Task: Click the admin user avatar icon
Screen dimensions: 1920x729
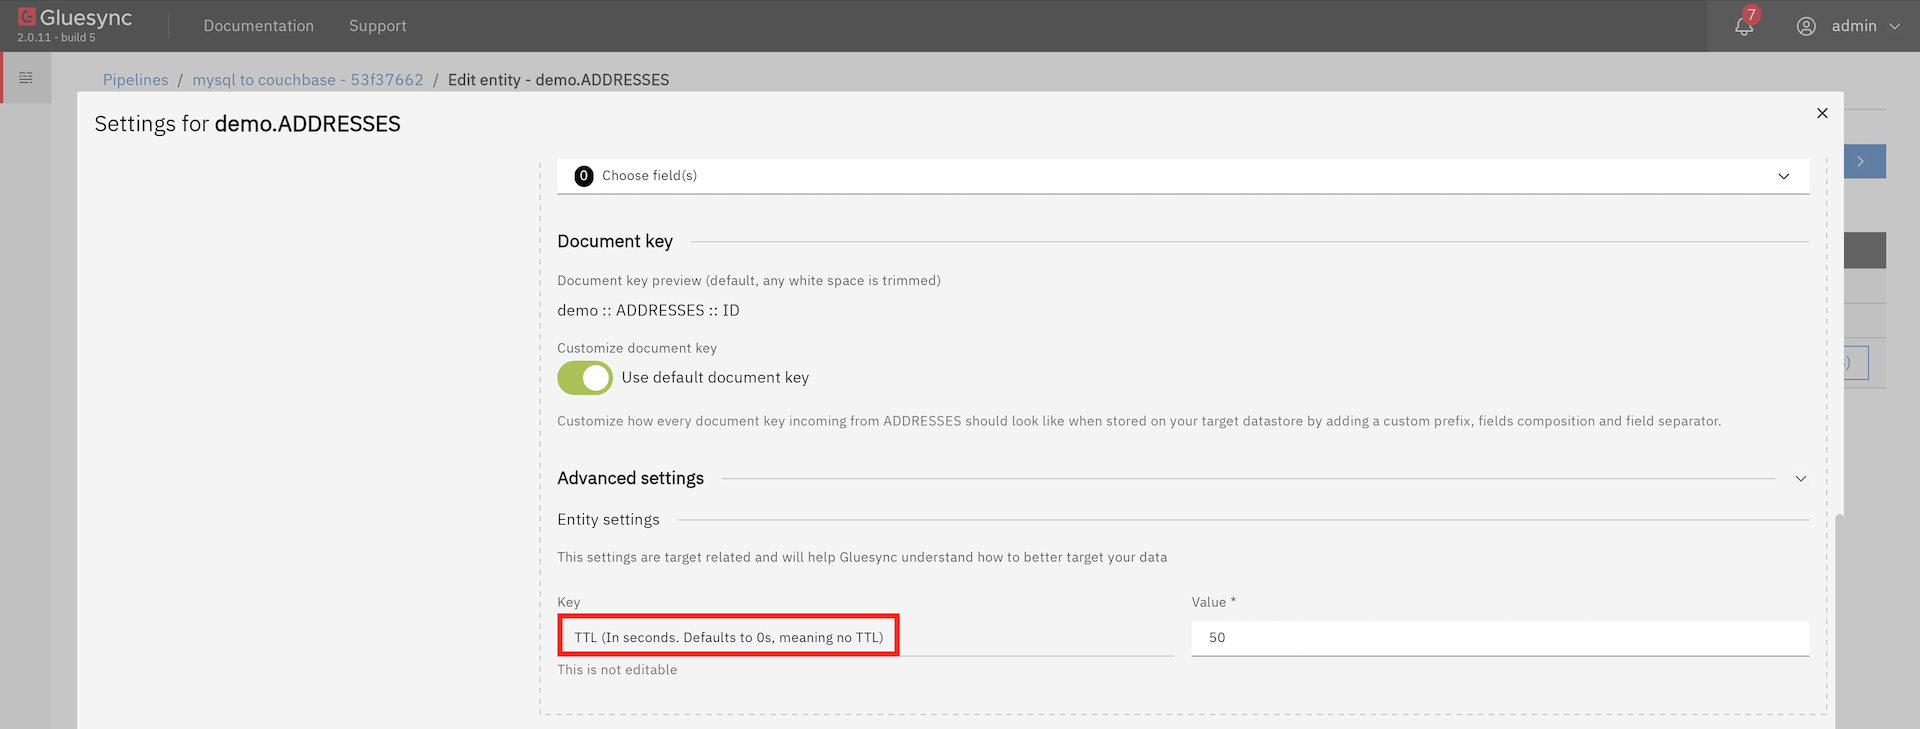Action: click(x=1806, y=26)
